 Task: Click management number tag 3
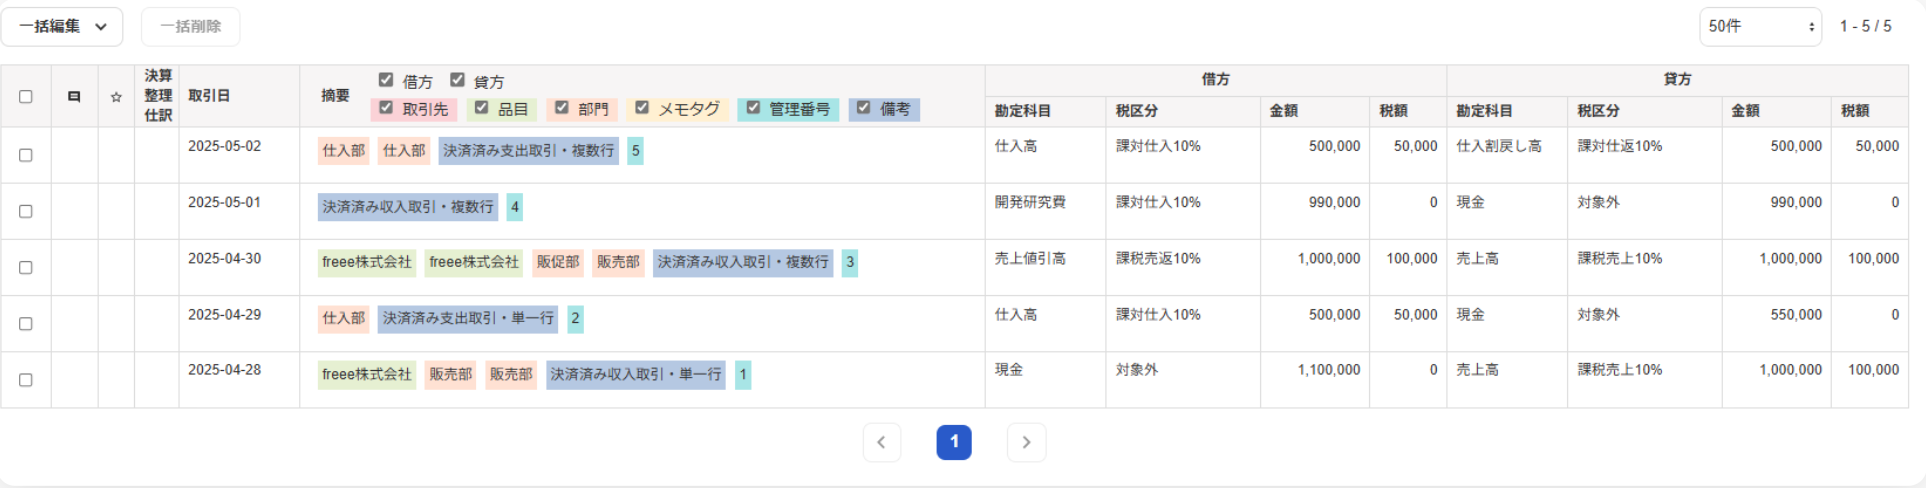[849, 263]
